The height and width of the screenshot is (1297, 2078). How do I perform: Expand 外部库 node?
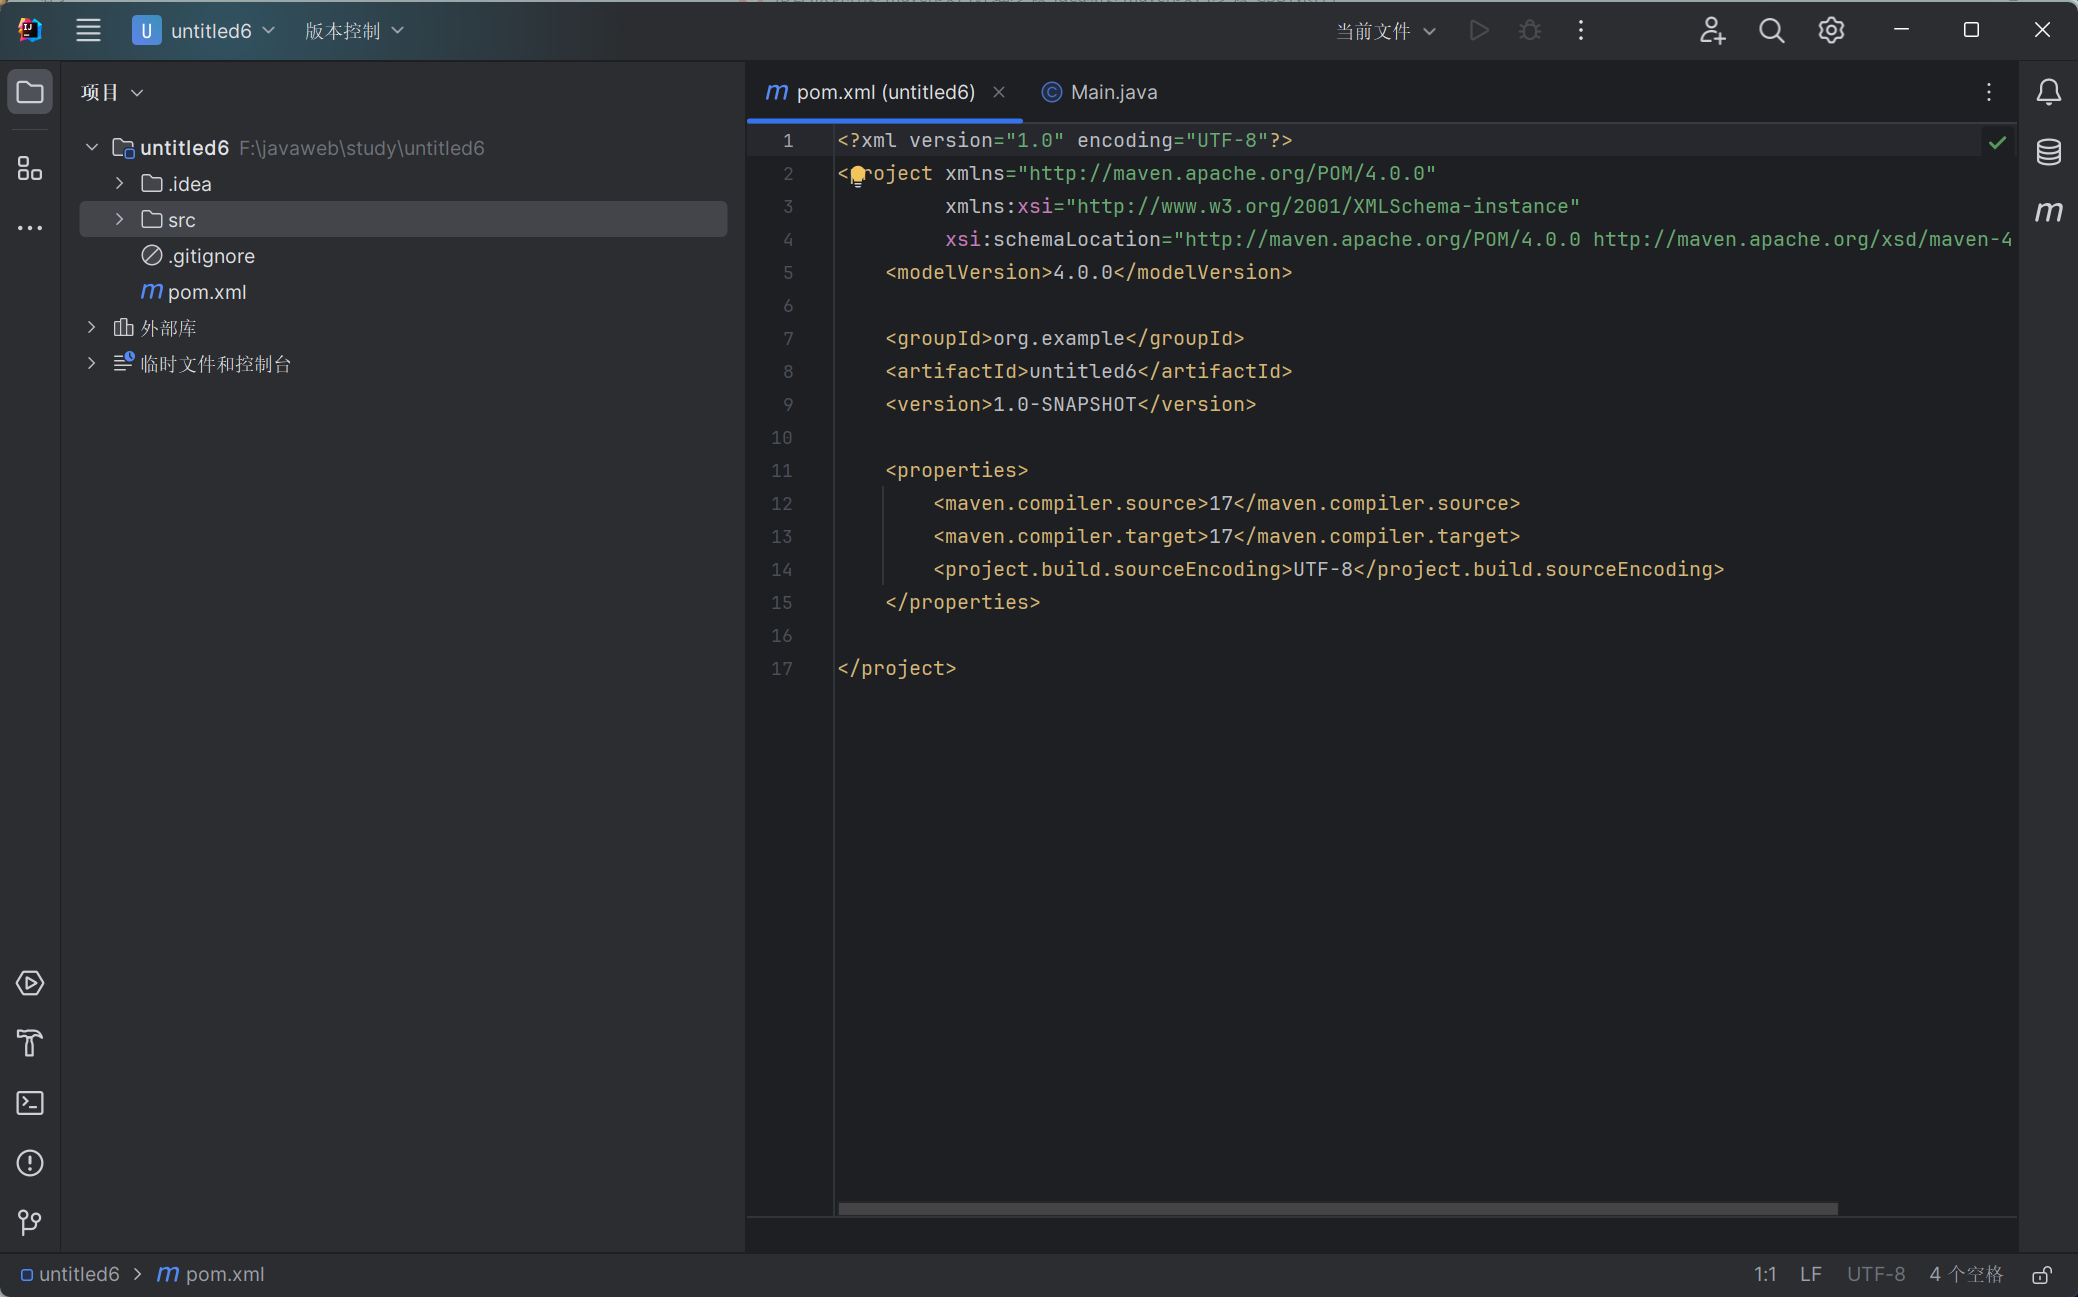[92, 327]
